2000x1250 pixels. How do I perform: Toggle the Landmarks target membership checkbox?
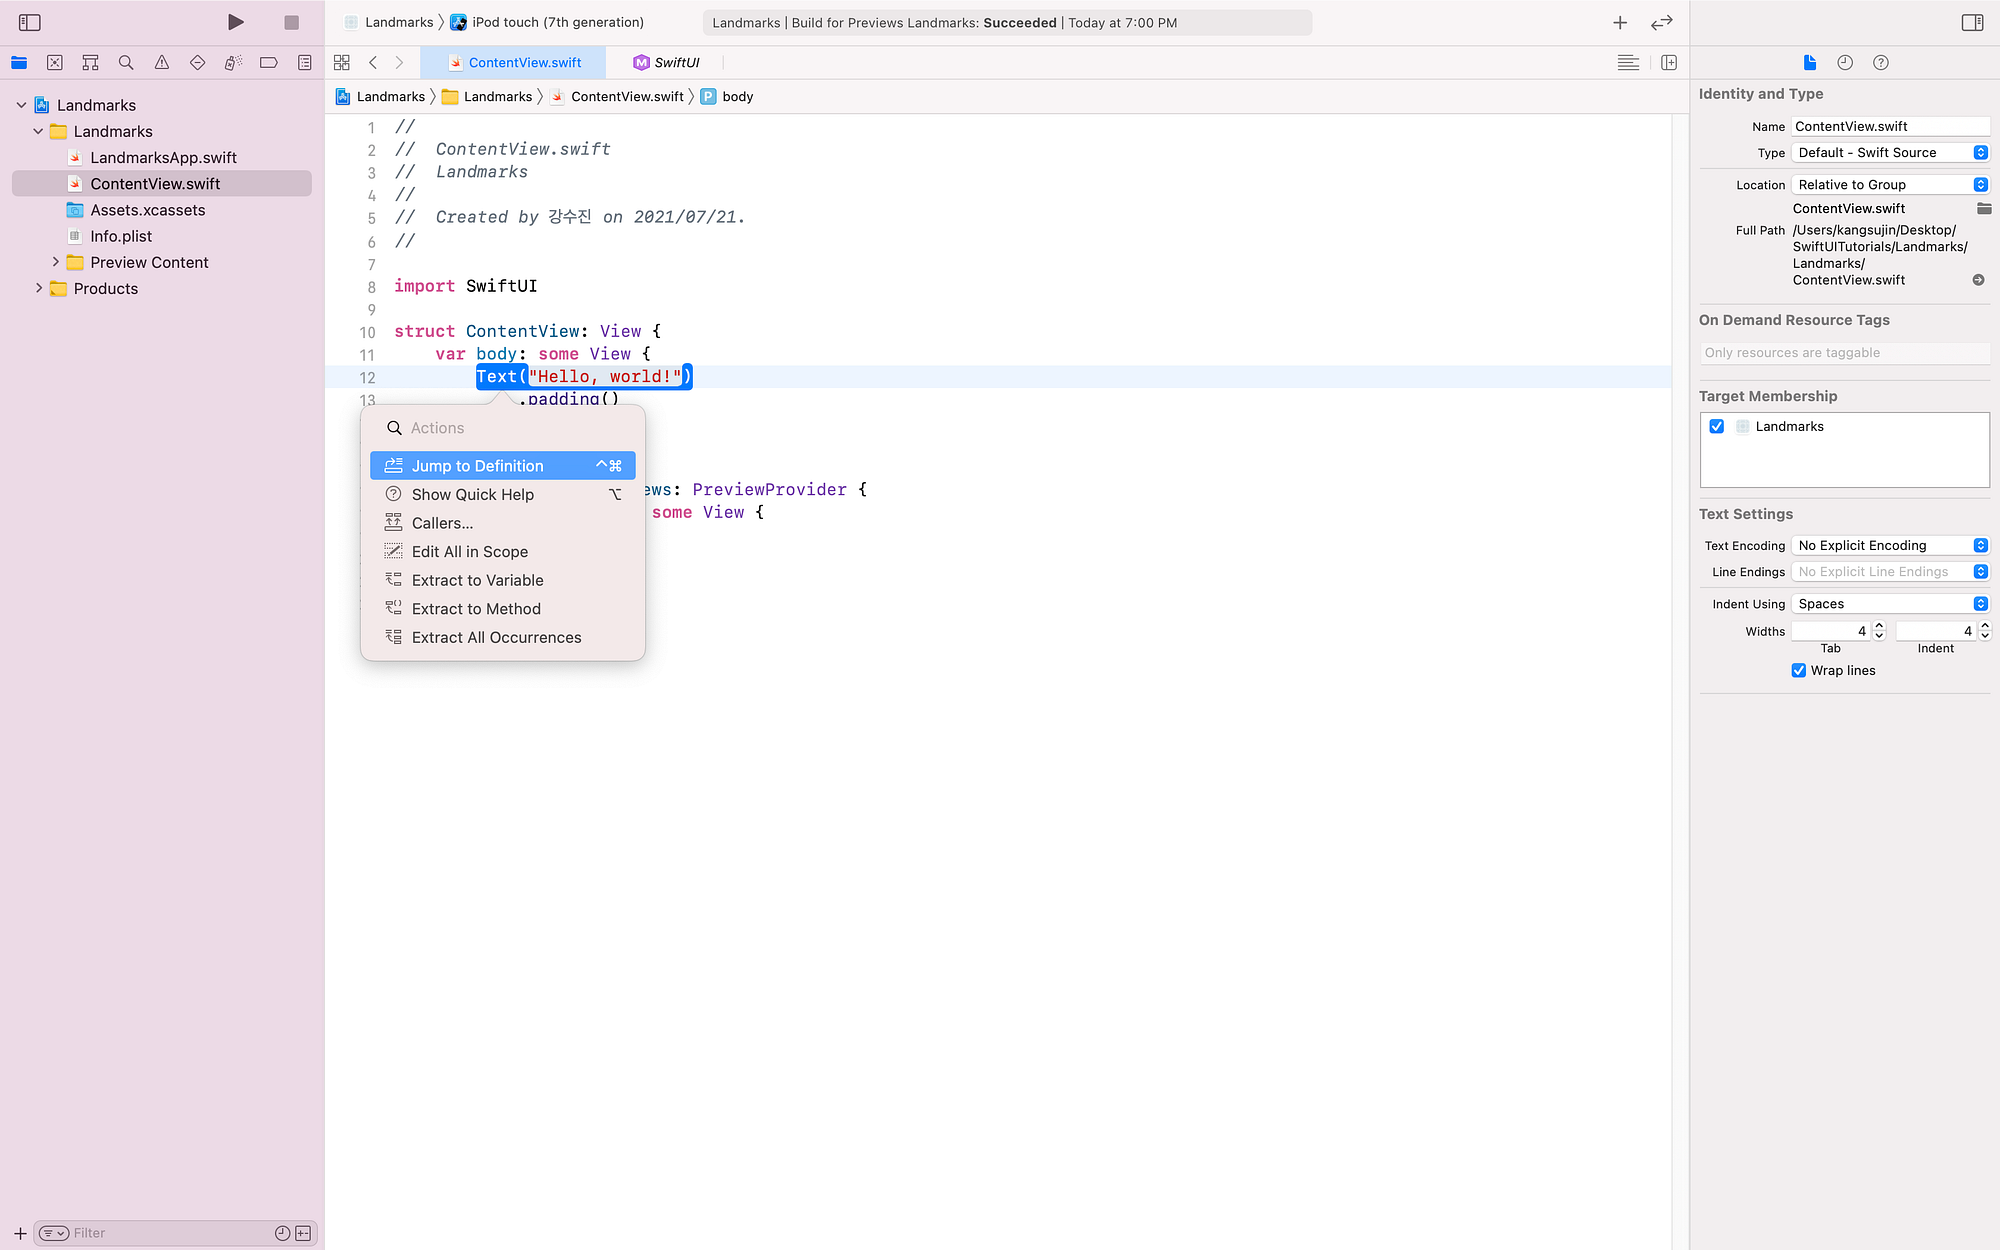[1717, 426]
